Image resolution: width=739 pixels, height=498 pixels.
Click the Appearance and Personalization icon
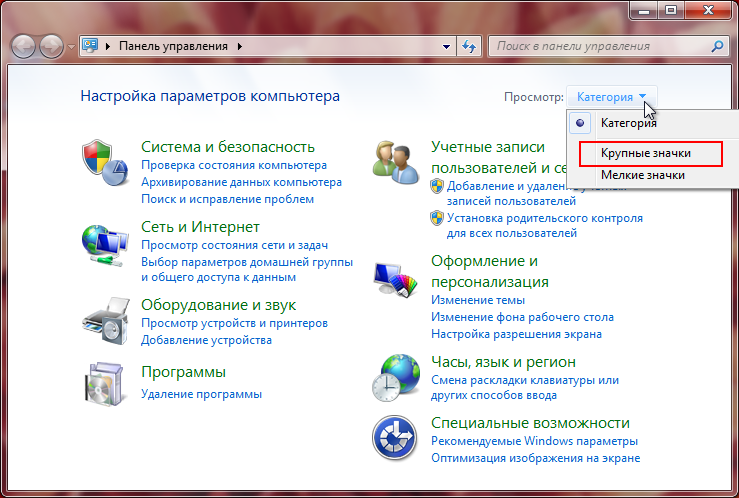pos(395,279)
